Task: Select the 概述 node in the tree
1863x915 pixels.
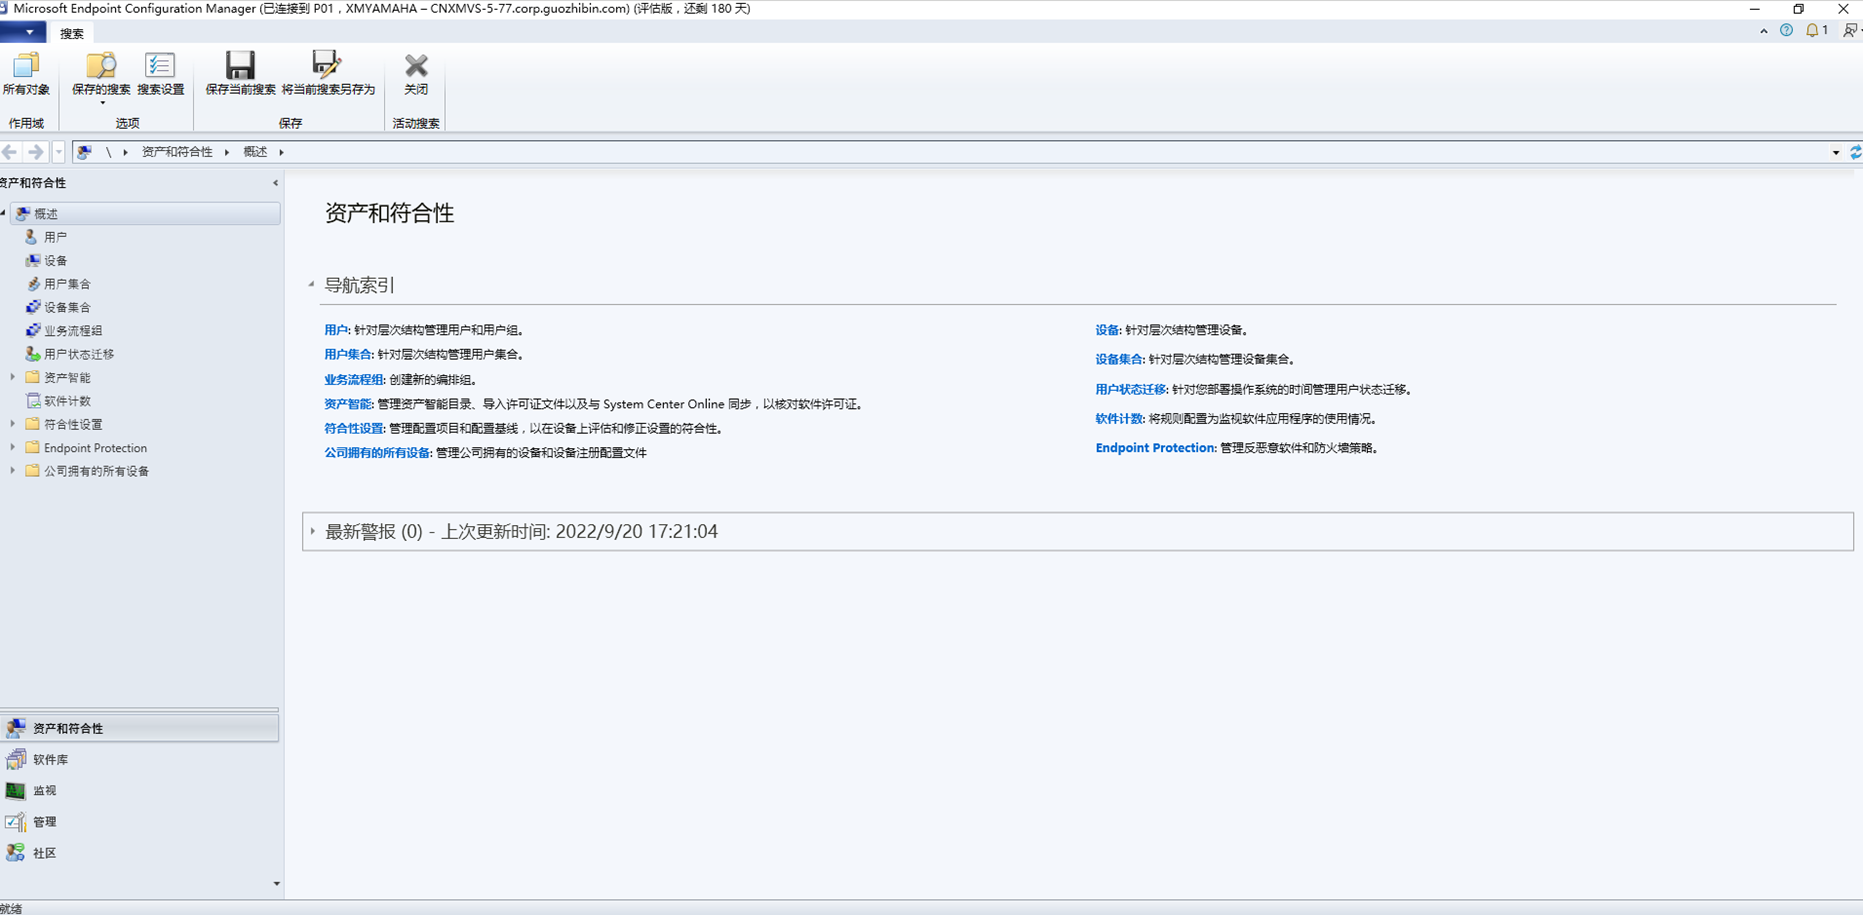Action: [146, 214]
